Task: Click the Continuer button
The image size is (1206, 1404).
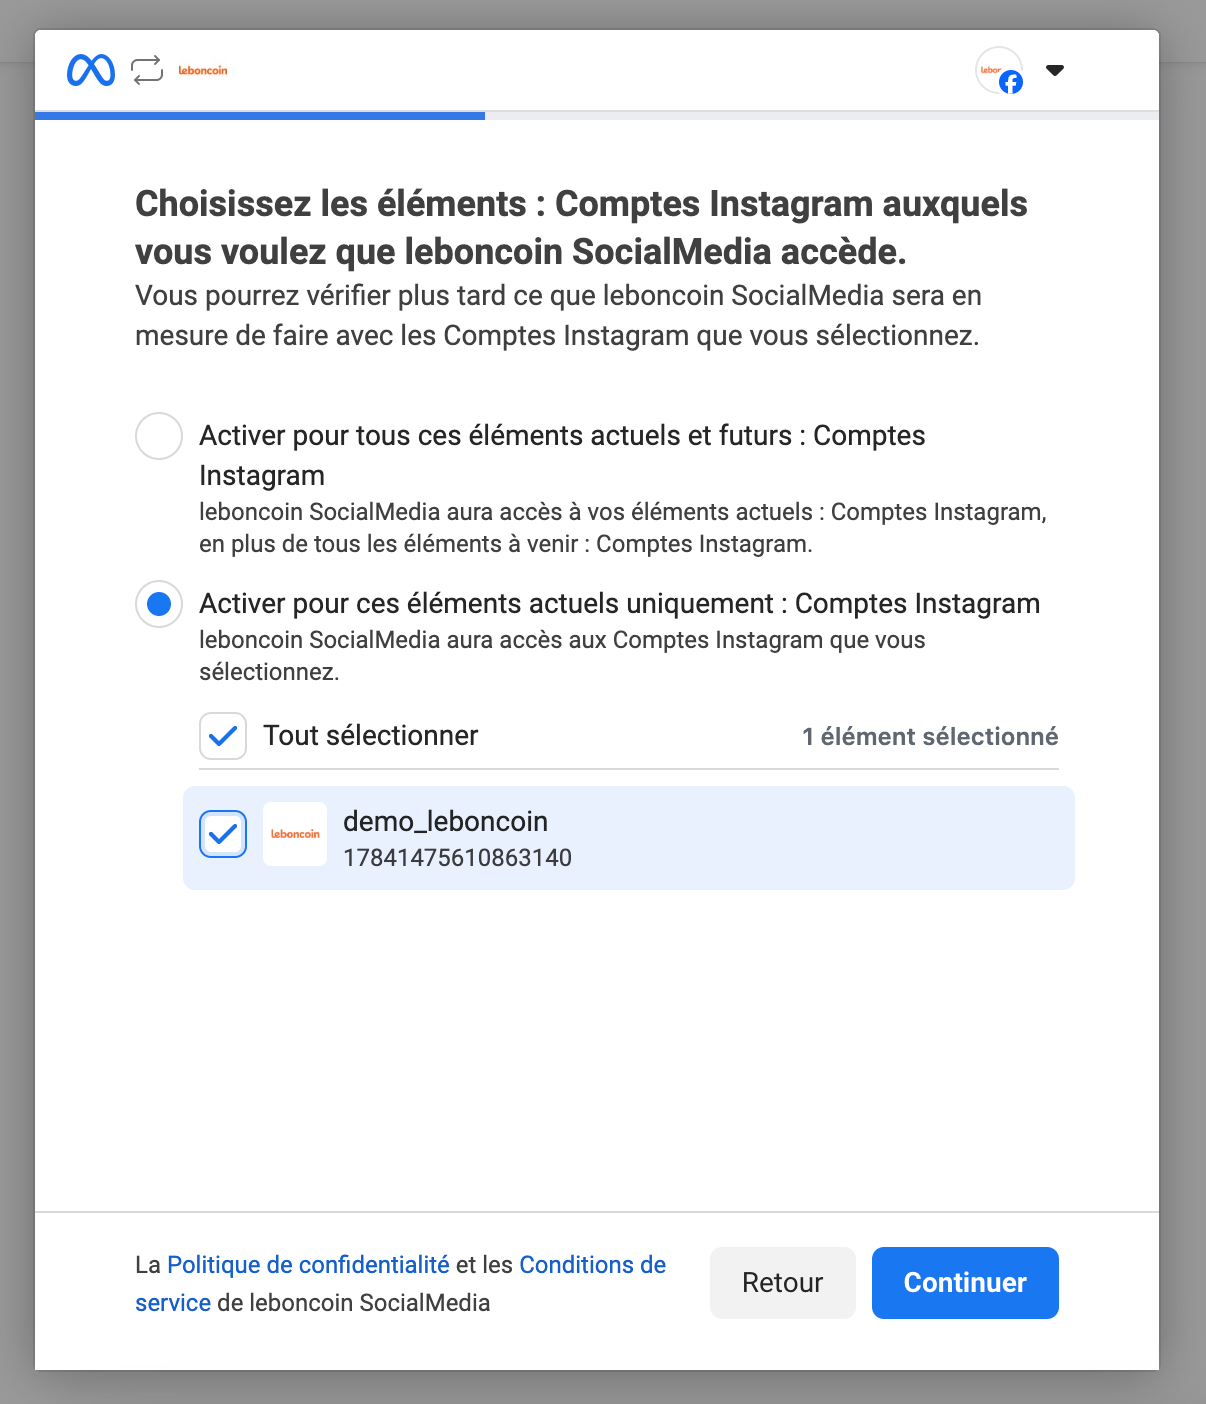Action: point(965,1283)
